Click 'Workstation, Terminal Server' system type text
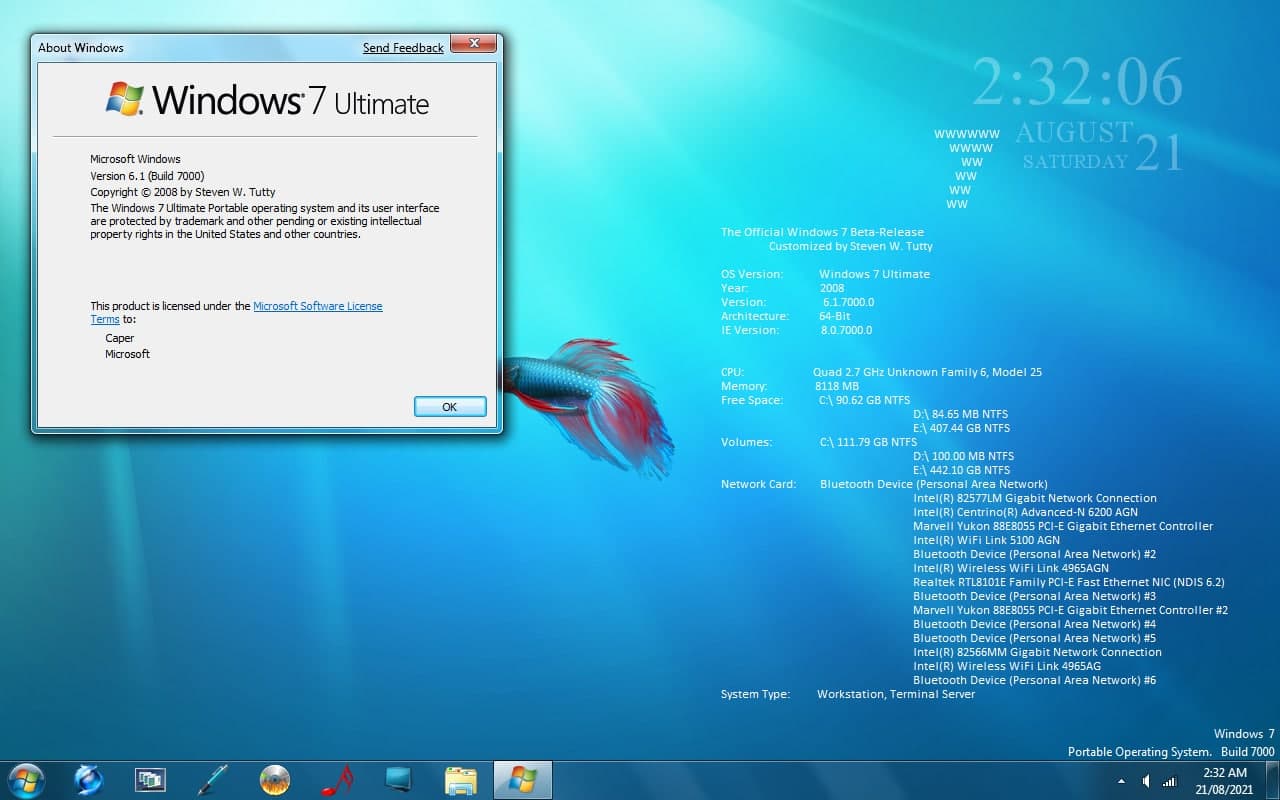 point(896,694)
